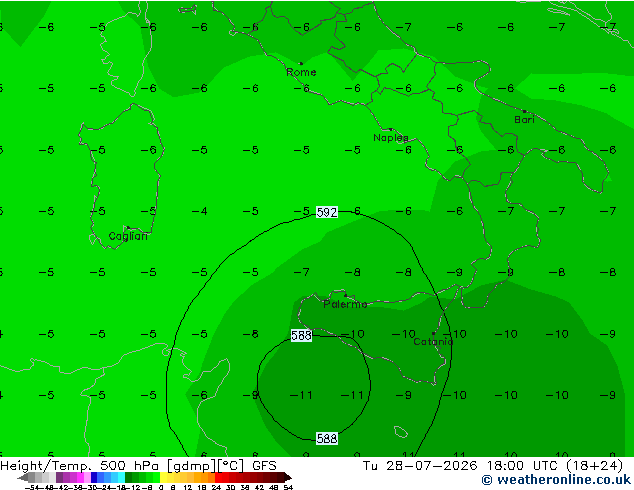The width and height of the screenshot is (634, 490).
Task: Select the bottom 588 contour label
Action: tap(326, 439)
